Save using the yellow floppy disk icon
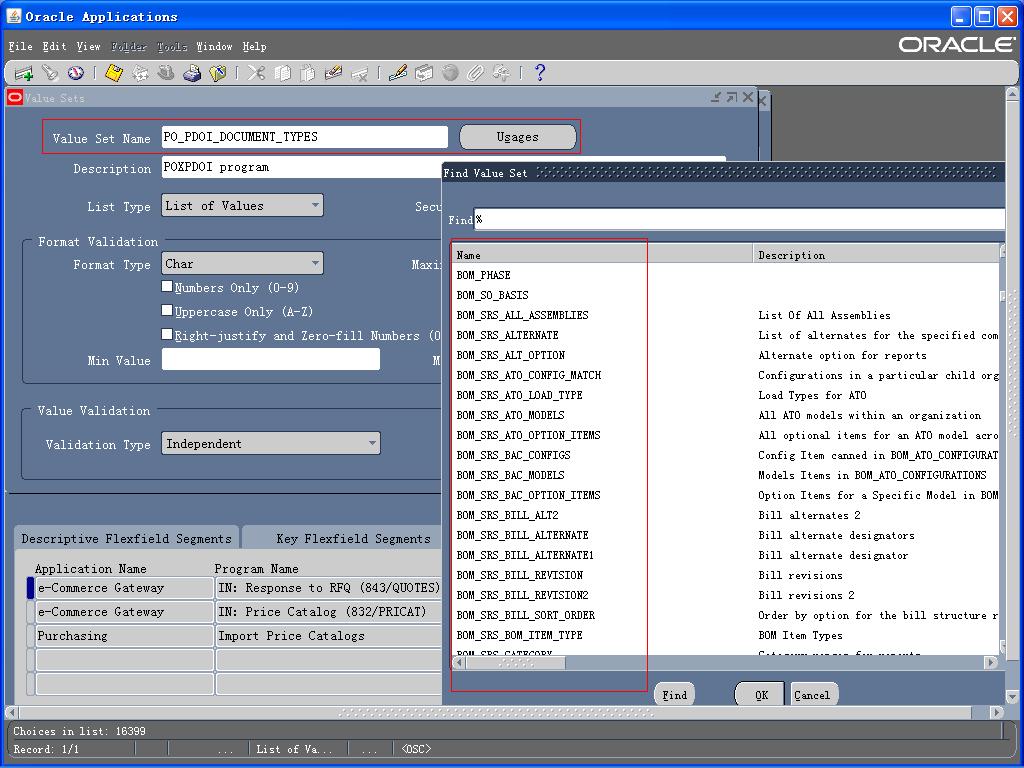Image resolution: width=1024 pixels, height=768 pixels. pyautogui.click(x=114, y=73)
